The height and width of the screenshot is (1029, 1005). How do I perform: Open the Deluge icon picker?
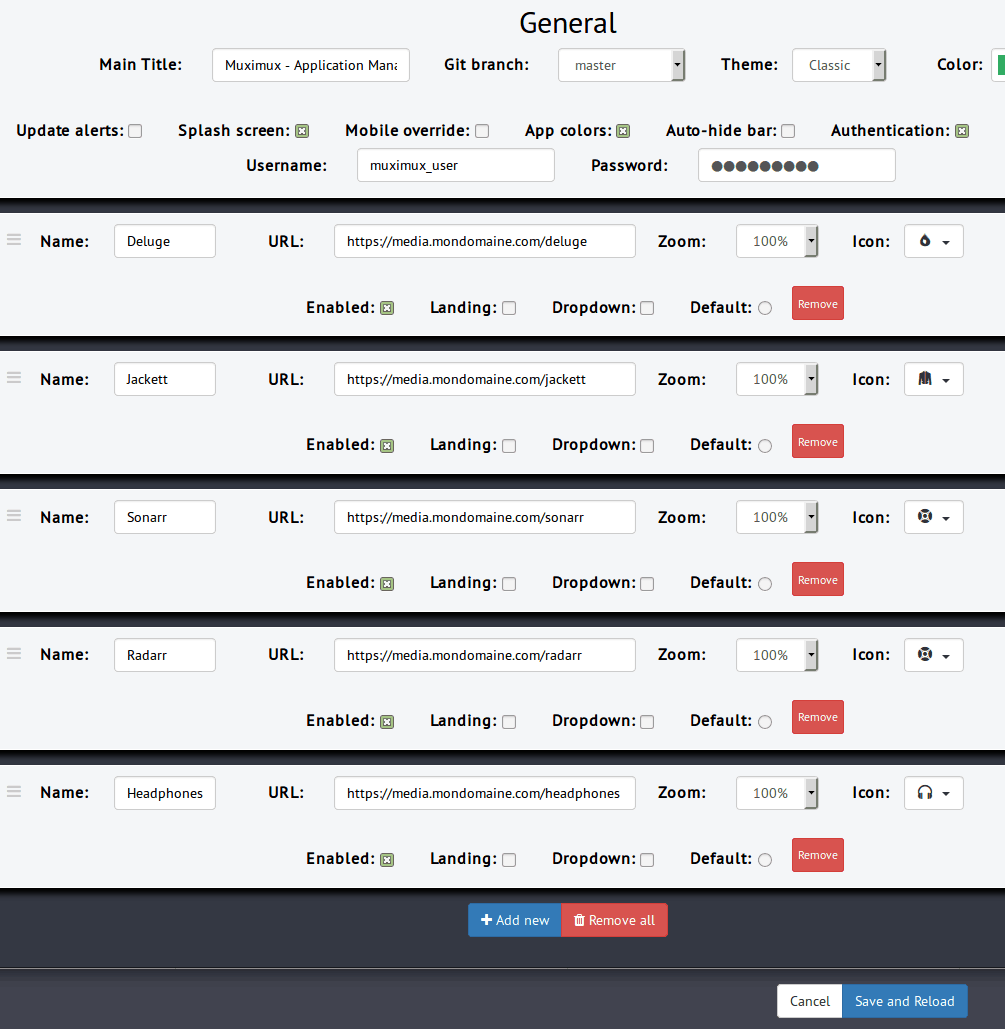click(933, 241)
